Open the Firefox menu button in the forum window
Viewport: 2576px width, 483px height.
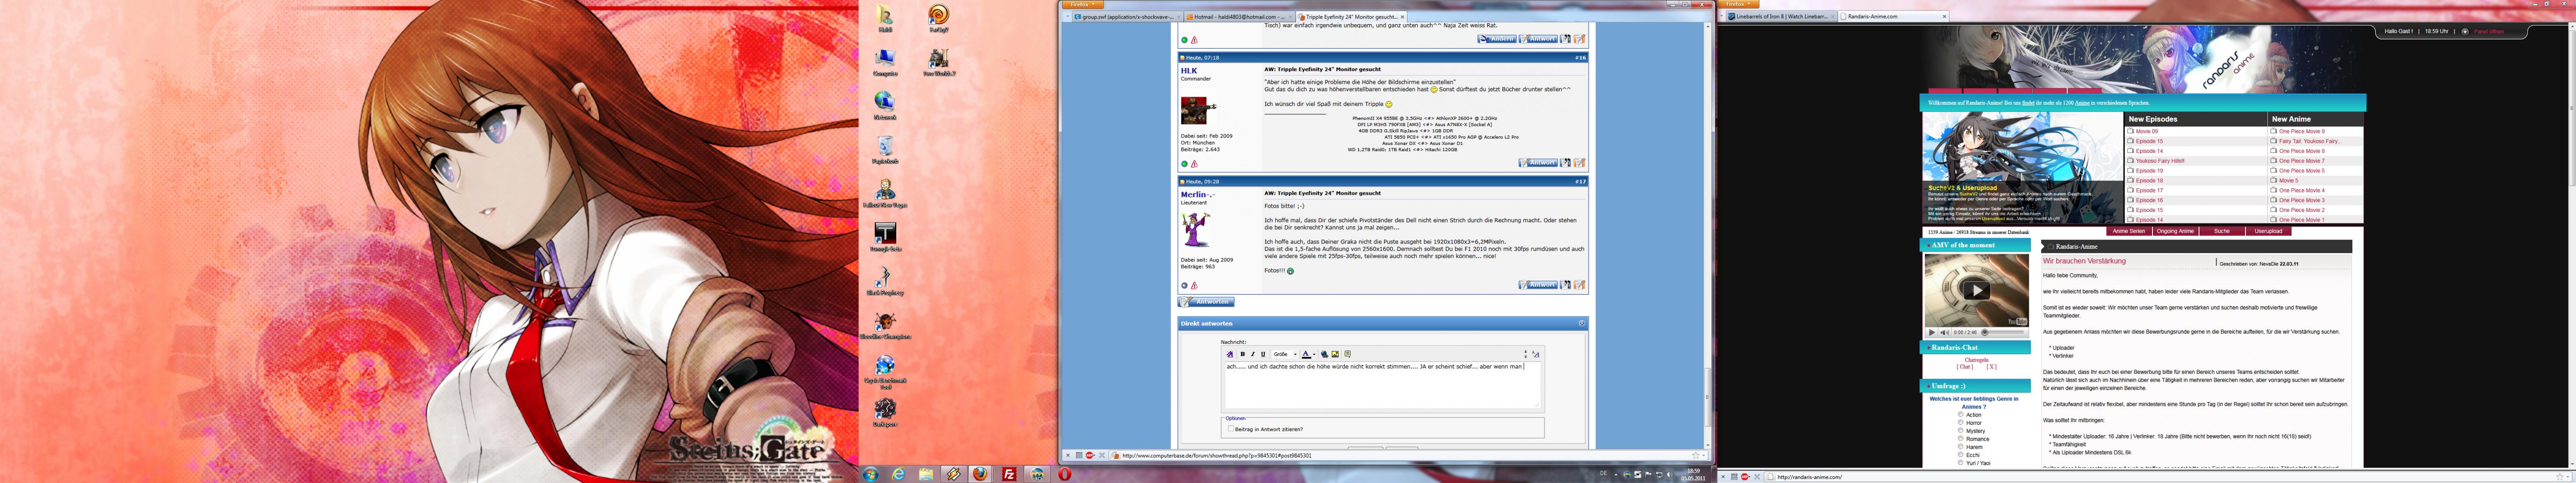(1083, 4)
